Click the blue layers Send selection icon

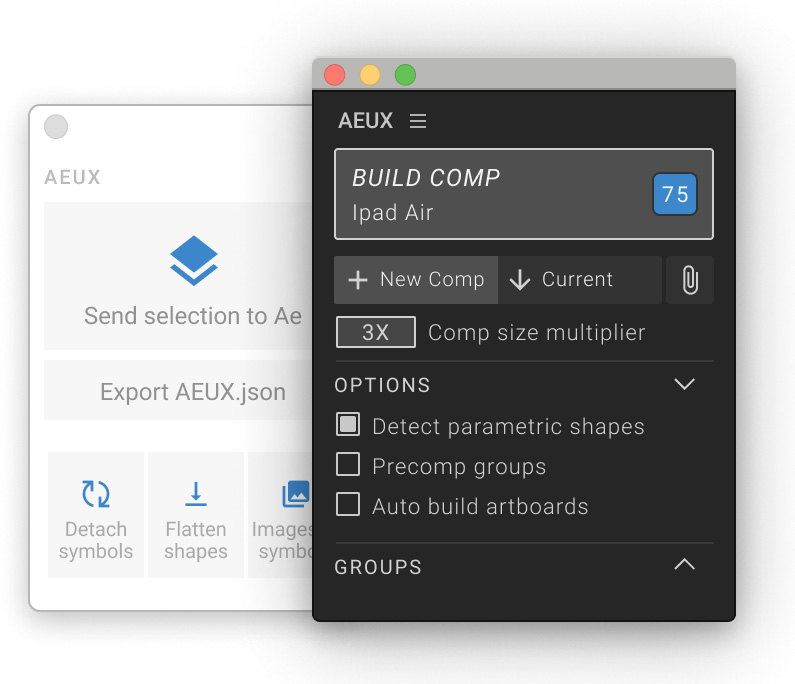pyautogui.click(x=194, y=261)
